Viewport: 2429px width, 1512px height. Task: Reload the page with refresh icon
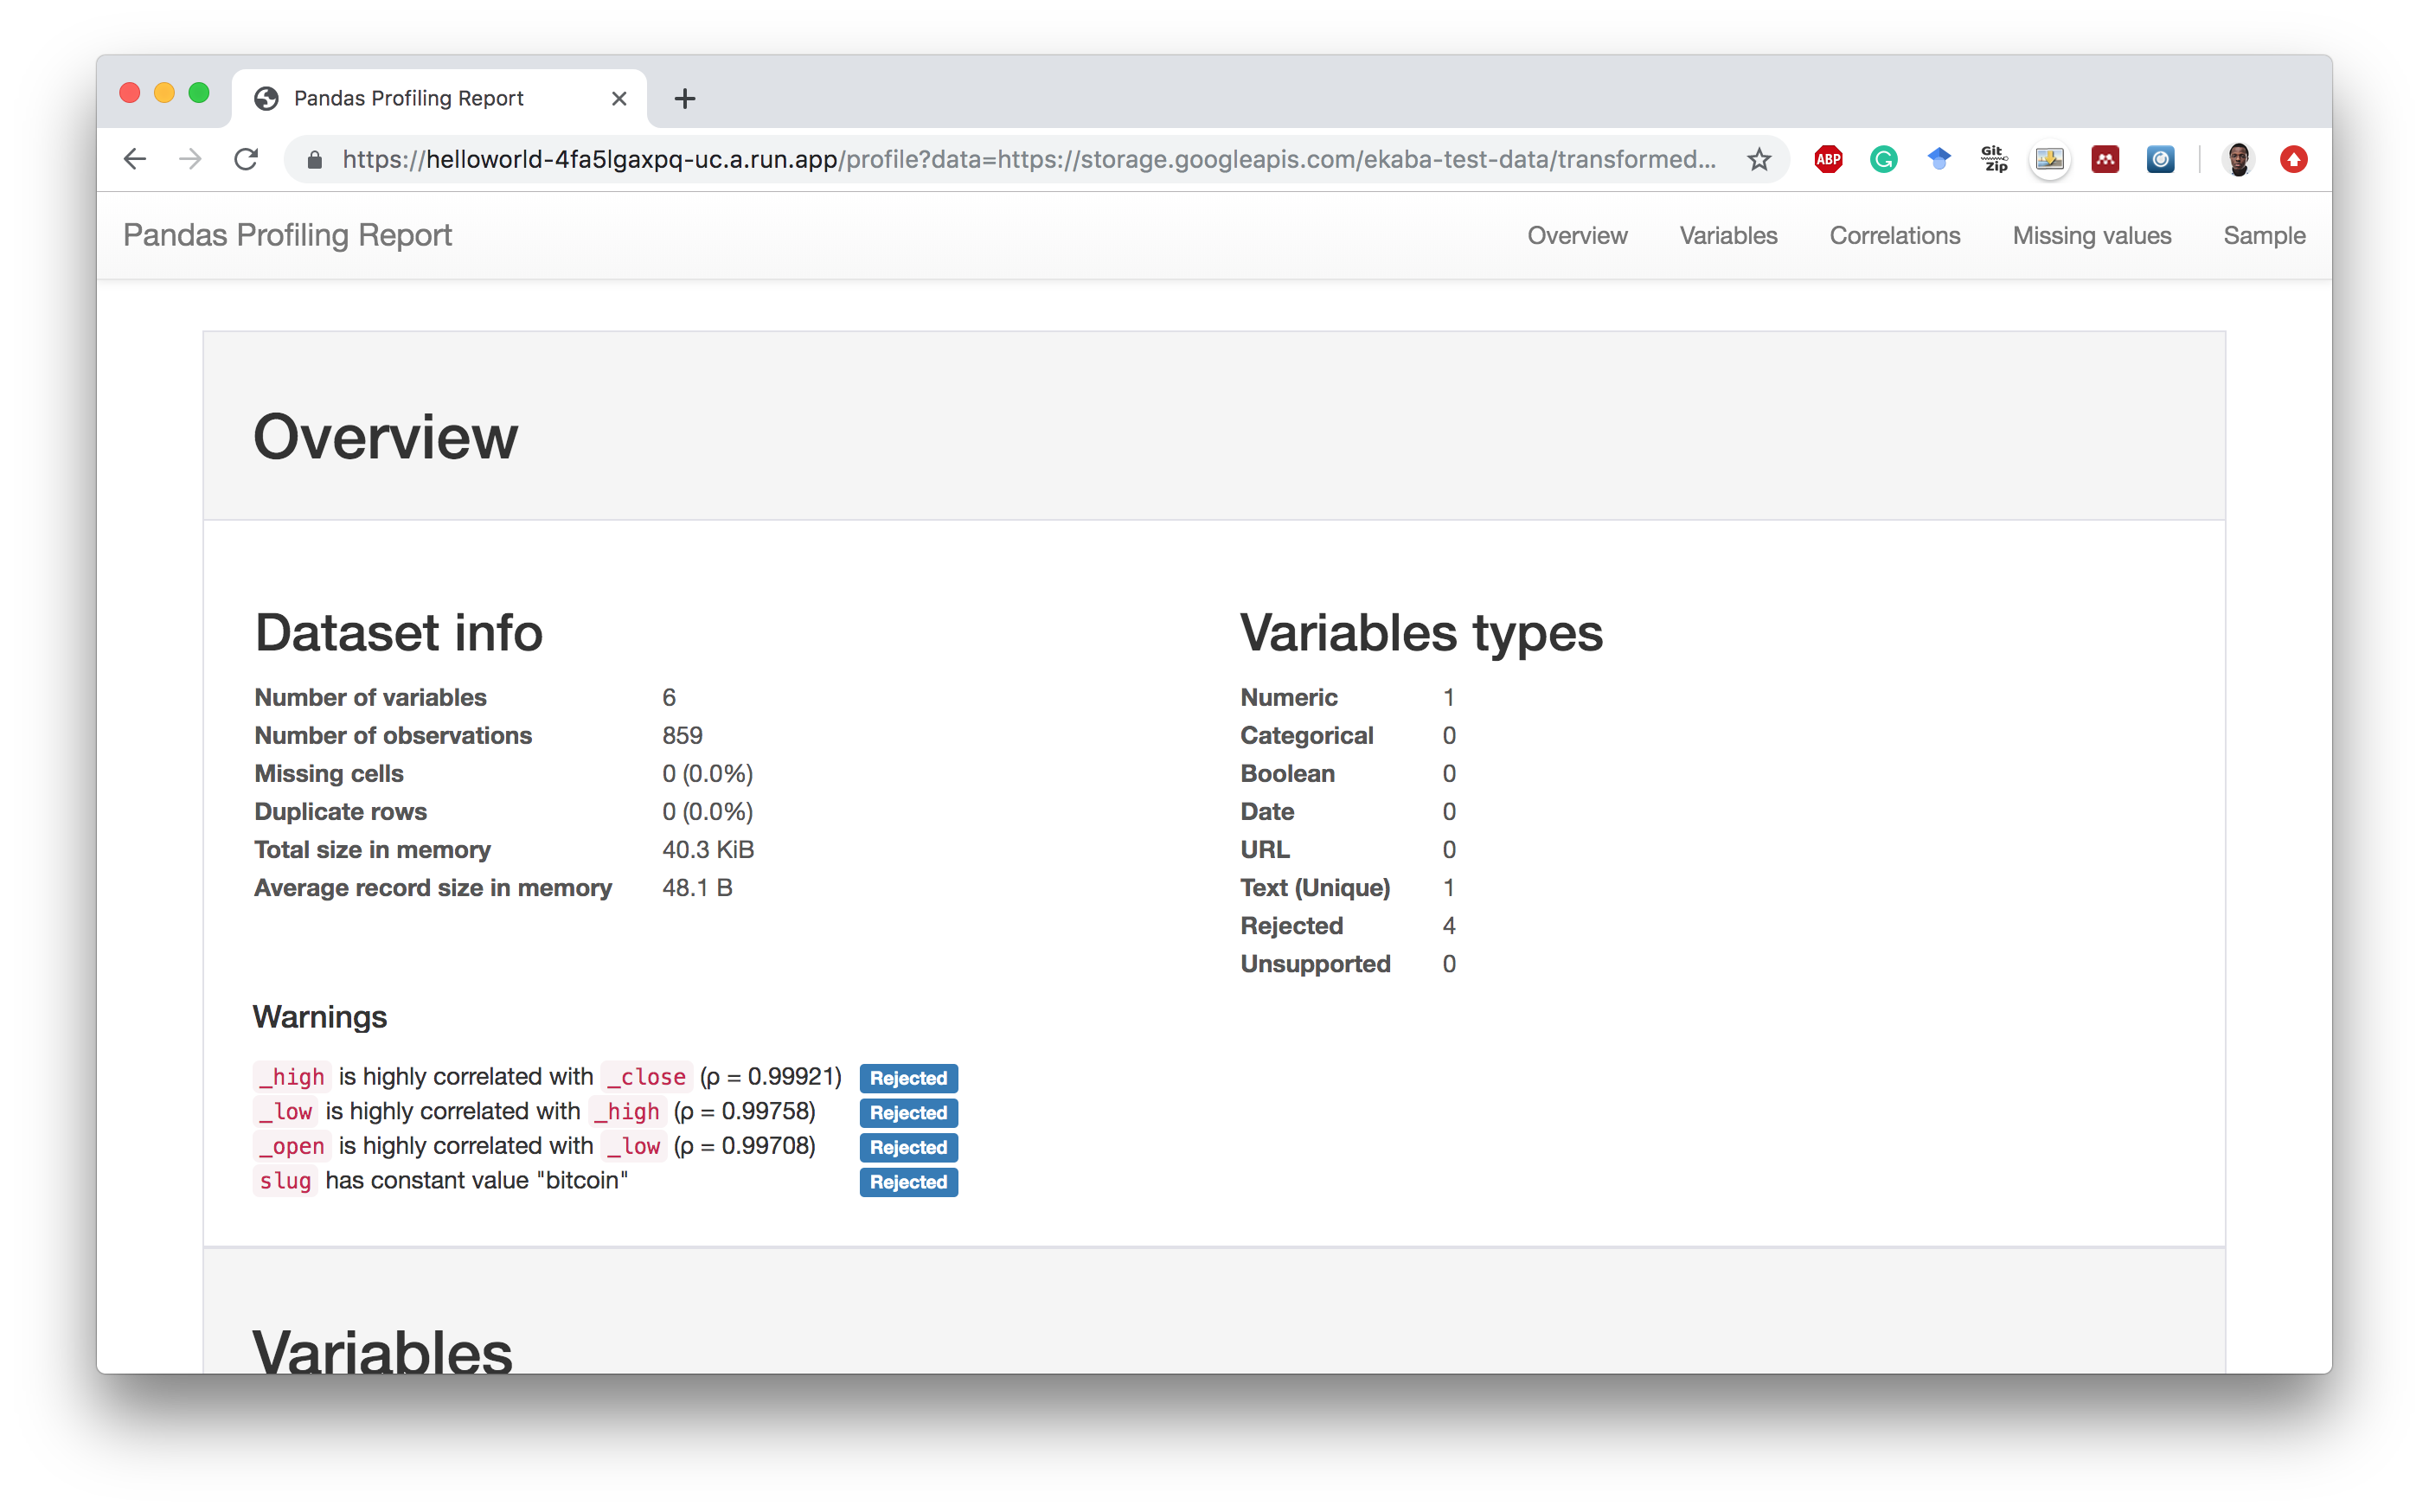pyautogui.click(x=246, y=159)
